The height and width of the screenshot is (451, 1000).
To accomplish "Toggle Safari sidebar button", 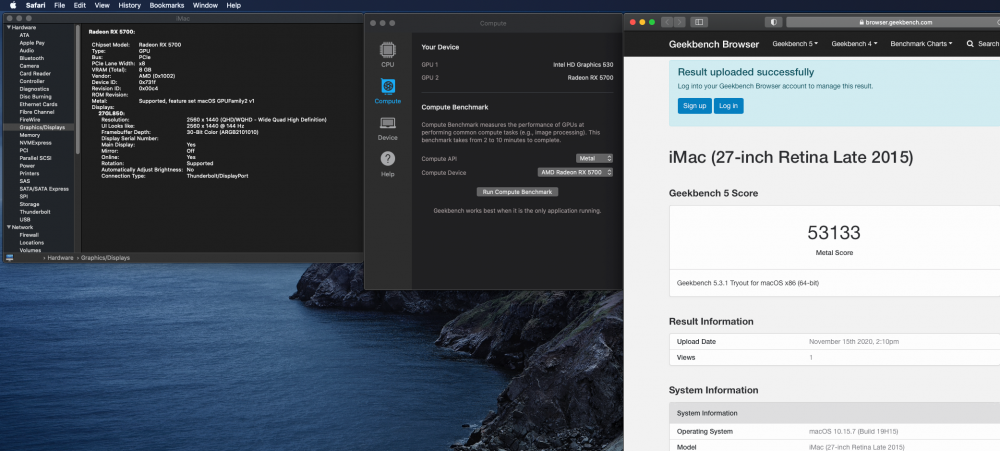I will 699,22.
